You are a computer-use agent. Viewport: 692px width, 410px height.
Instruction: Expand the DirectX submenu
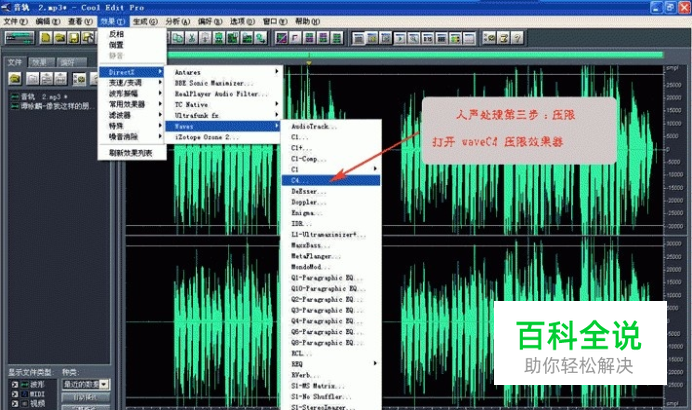(x=132, y=72)
